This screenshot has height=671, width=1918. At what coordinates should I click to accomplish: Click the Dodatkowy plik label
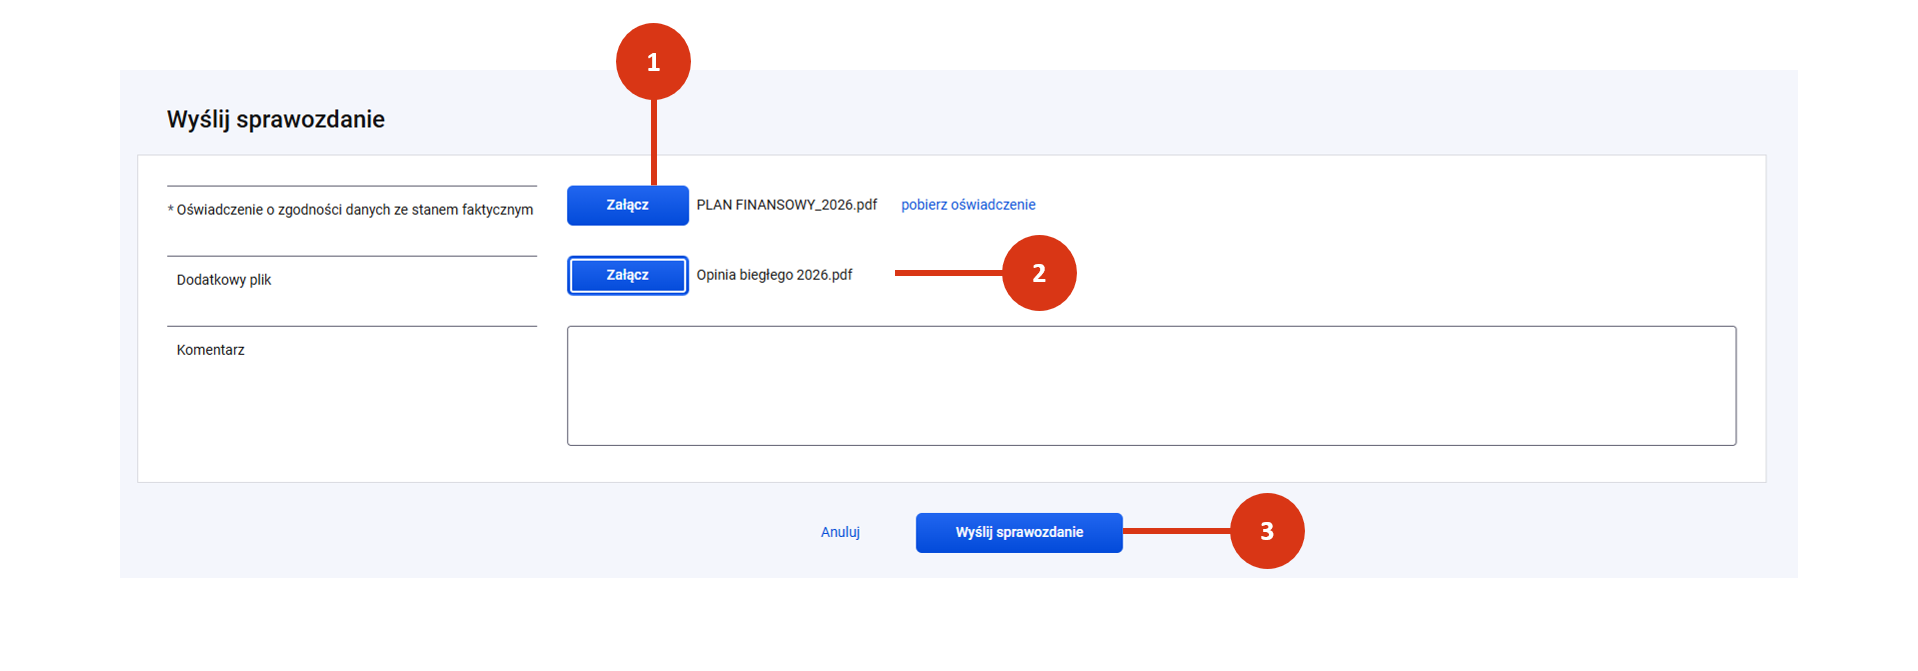(224, 280)
